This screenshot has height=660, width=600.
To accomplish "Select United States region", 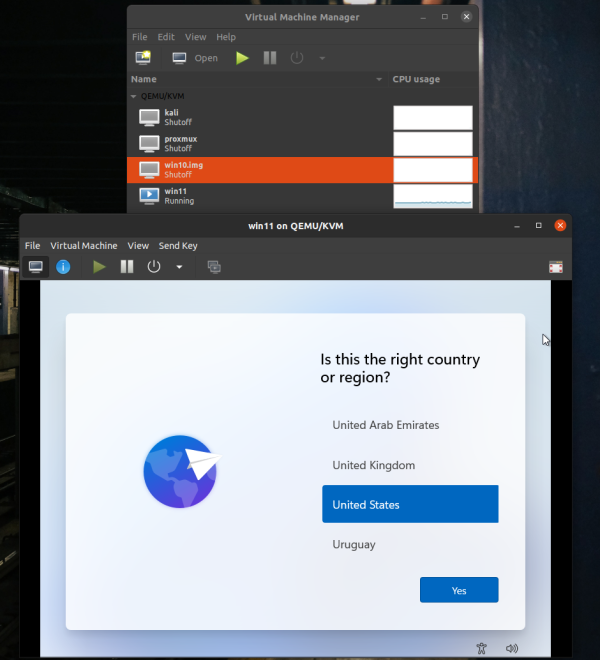I will coord(410,504).
